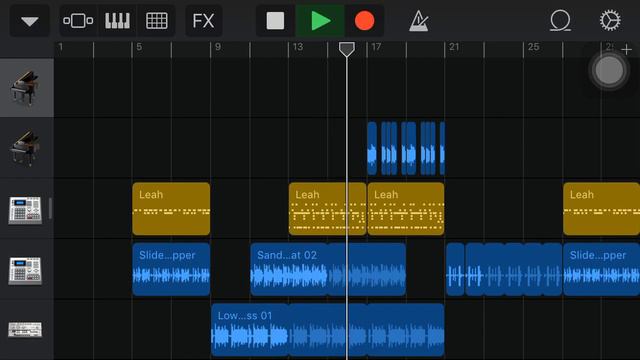Screen dimensions: 640x360
Task: Open the keyboard instrument view
Action: point(118,21)
